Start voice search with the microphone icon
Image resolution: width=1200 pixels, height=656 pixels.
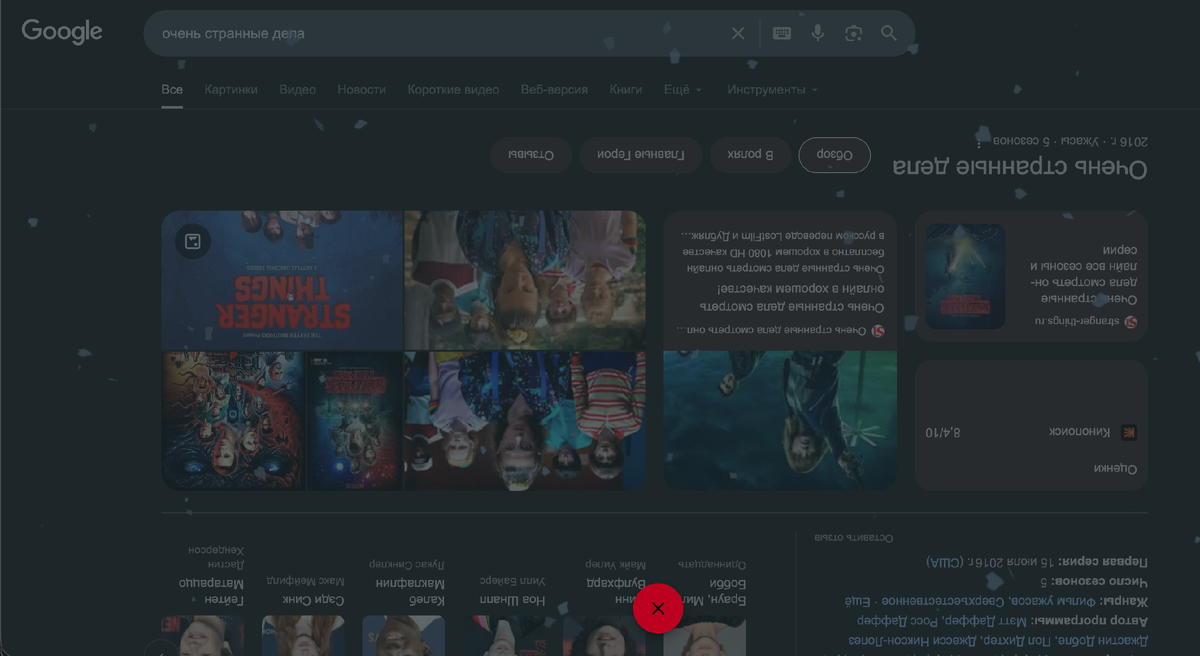[x=818, y=33]
